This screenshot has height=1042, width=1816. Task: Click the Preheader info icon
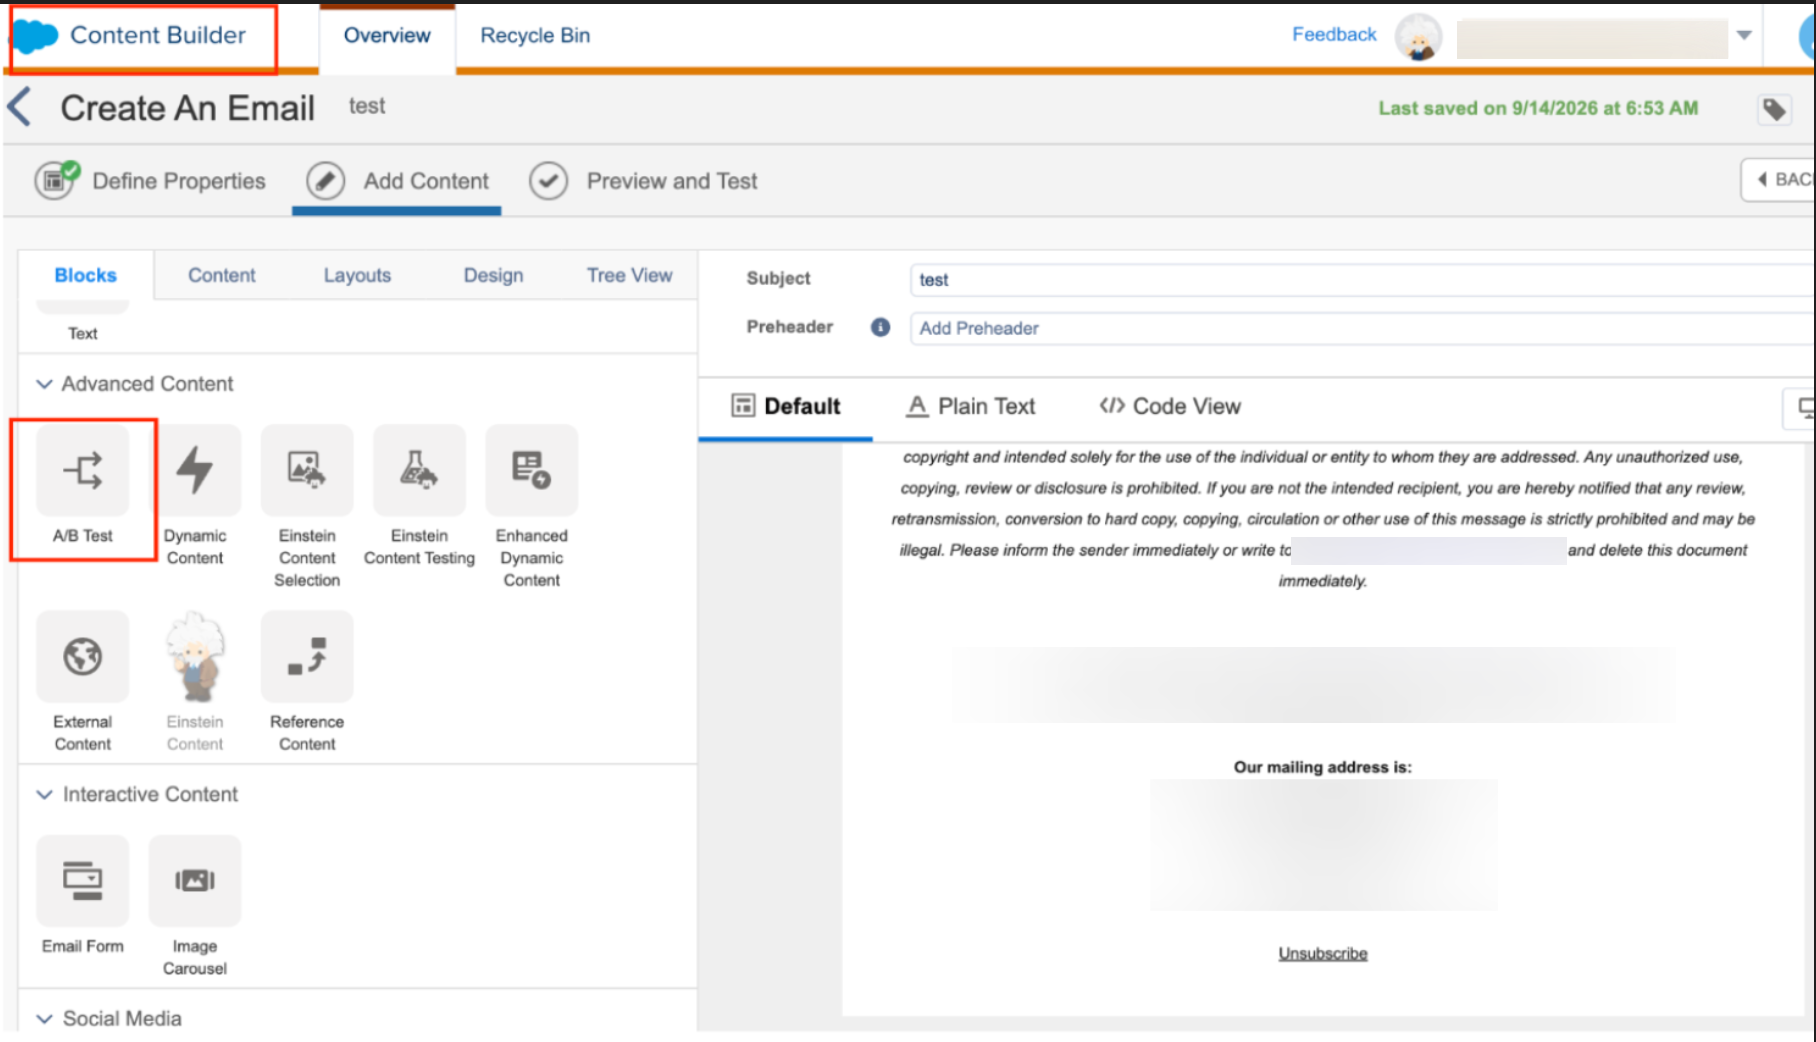coord(880,327)
